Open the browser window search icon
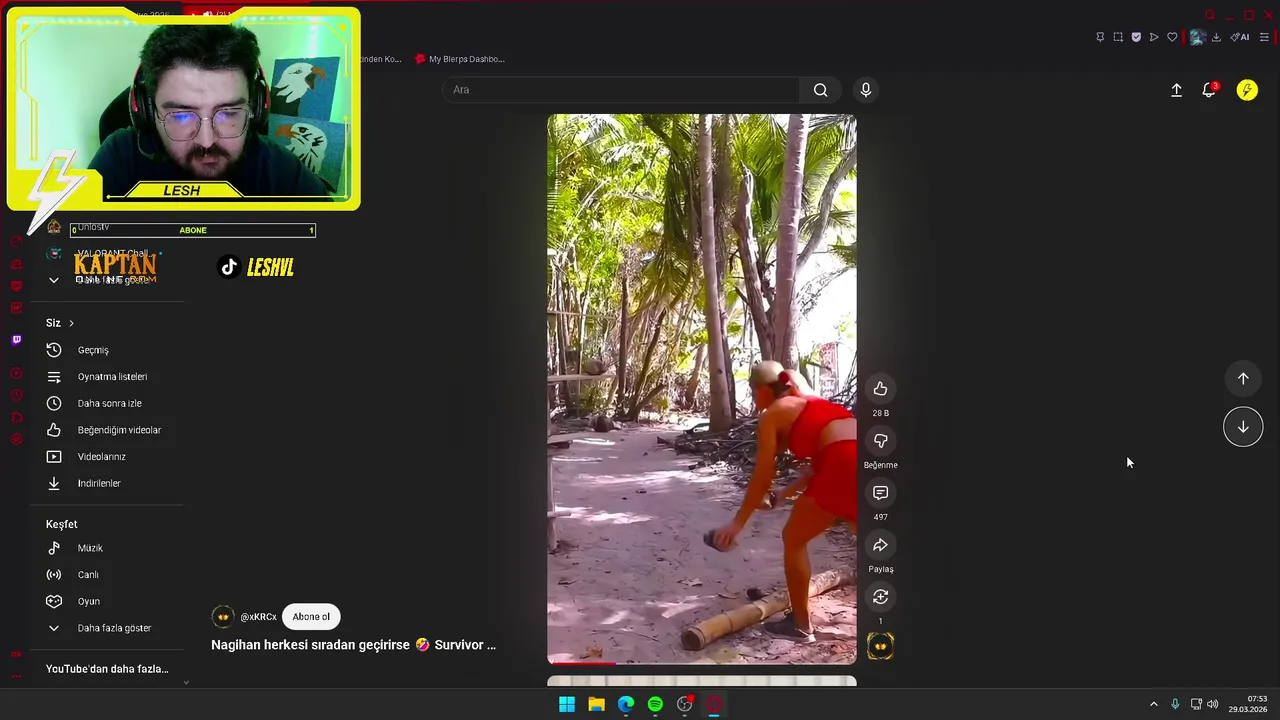The width and height of the screenshot is (1280, 720). (1210, 15)
